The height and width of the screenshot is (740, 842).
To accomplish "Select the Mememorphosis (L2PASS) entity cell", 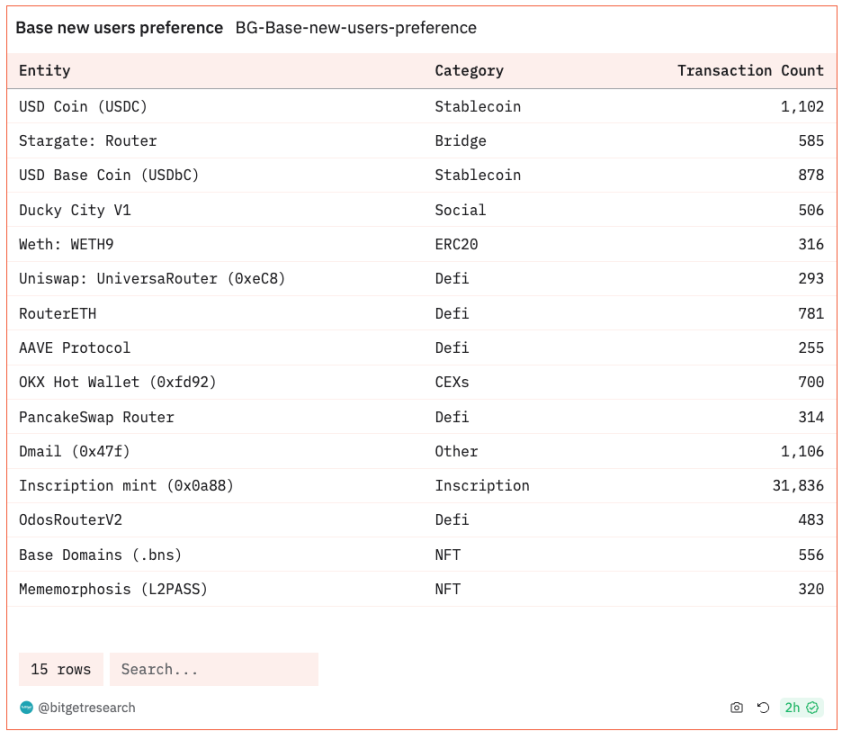I will 113,589.
